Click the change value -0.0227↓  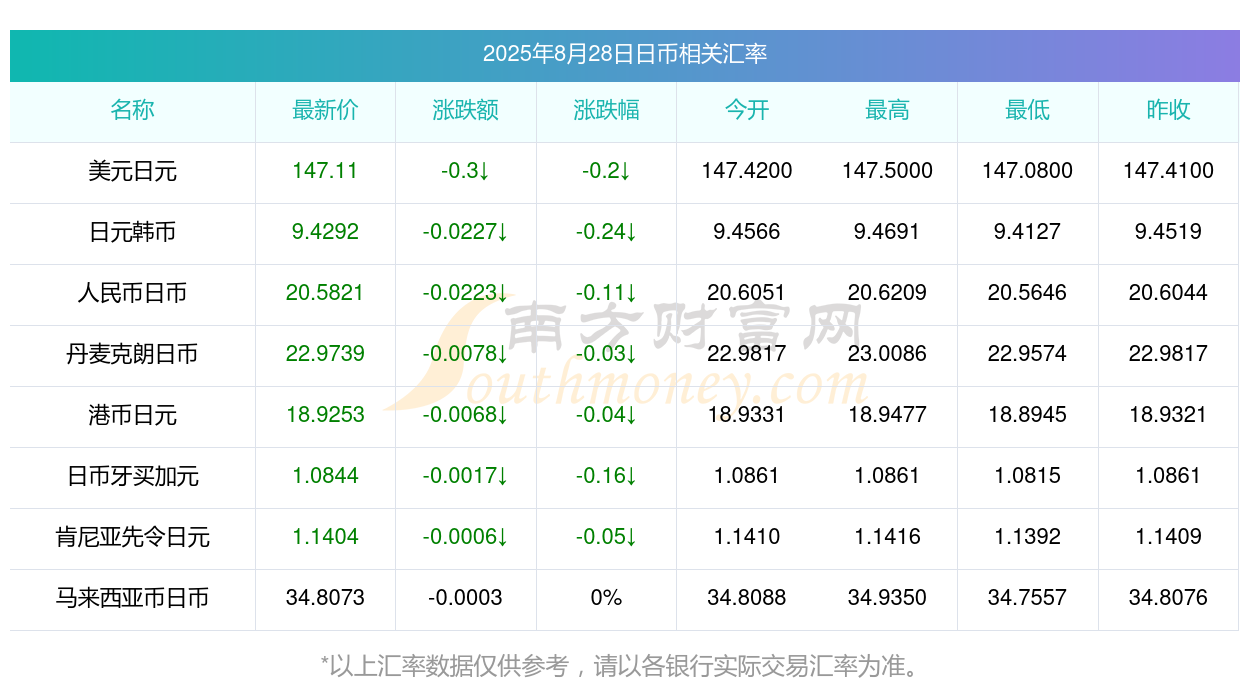click(x=466, y=232)
